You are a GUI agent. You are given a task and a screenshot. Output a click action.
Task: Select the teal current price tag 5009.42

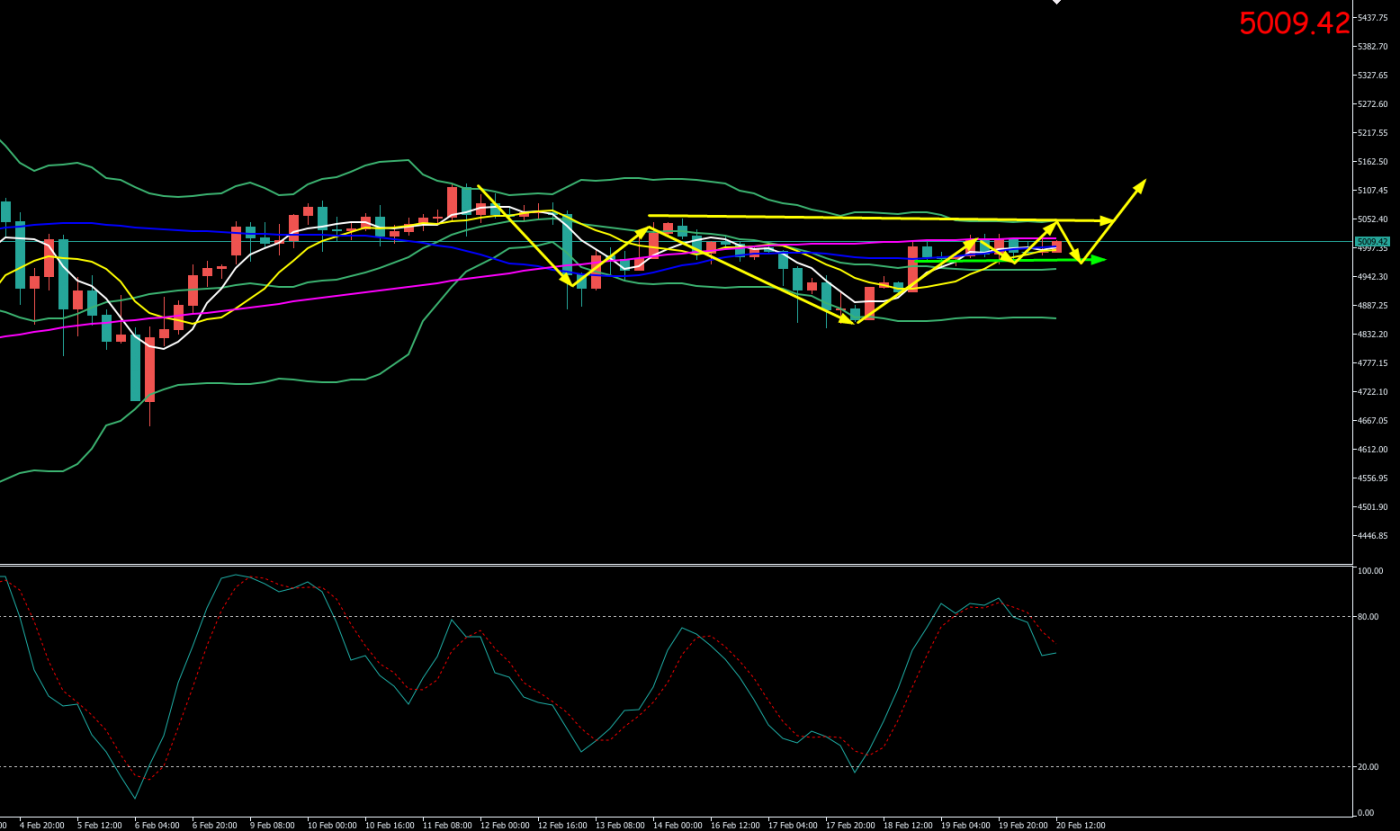point(1371,241)
